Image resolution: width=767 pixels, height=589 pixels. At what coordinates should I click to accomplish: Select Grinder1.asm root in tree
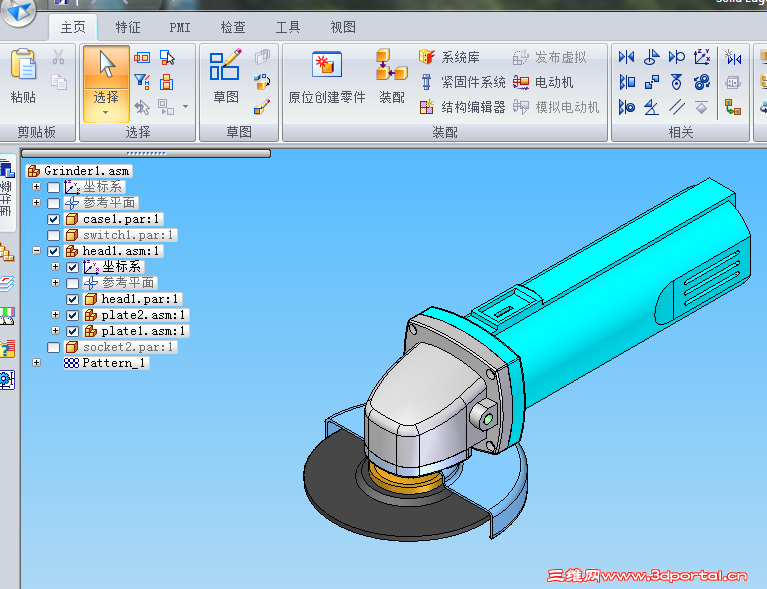click(79, 171)
